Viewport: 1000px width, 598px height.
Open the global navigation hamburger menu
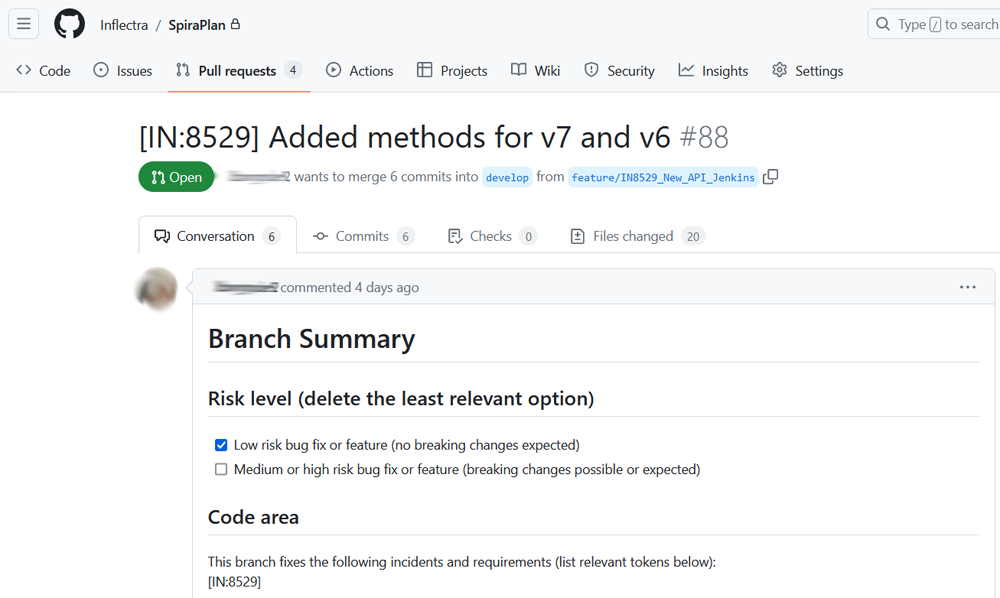click(x=23, y=23)
